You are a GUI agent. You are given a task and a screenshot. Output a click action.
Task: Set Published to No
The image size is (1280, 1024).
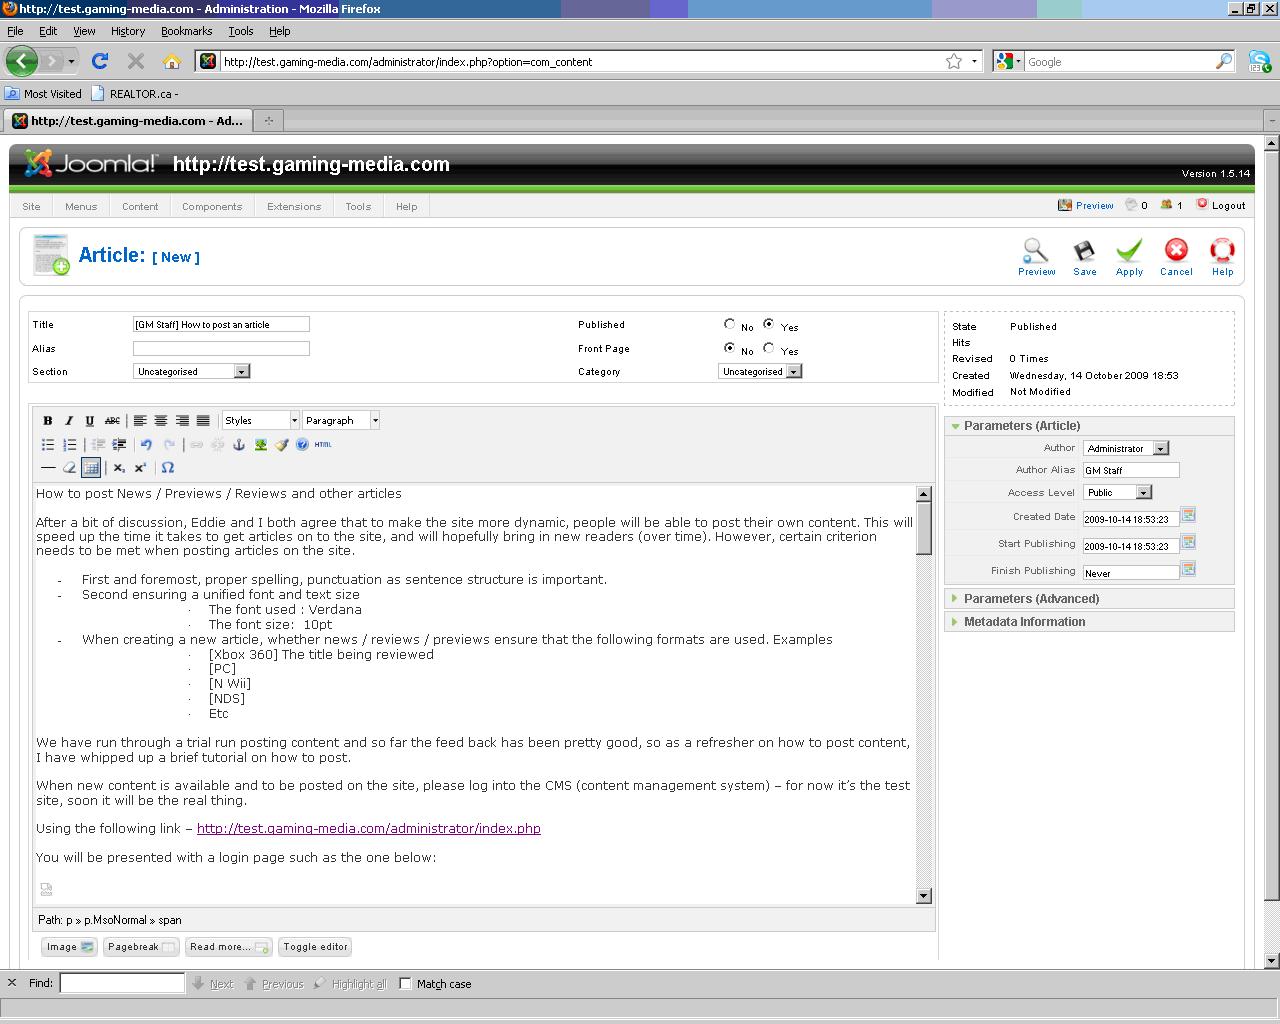730,324
